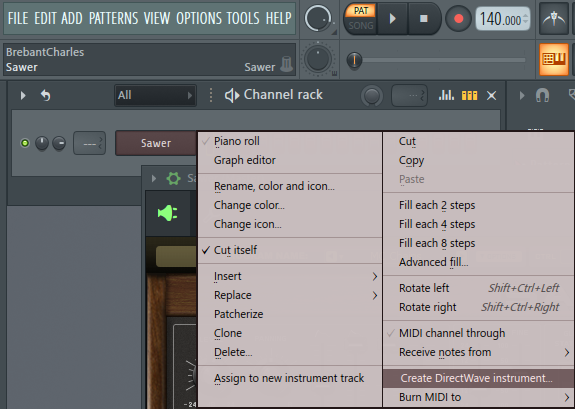This screenshot has width=575, height=409.
Task: Close the Channel rack panel
Action: [491, 96]
